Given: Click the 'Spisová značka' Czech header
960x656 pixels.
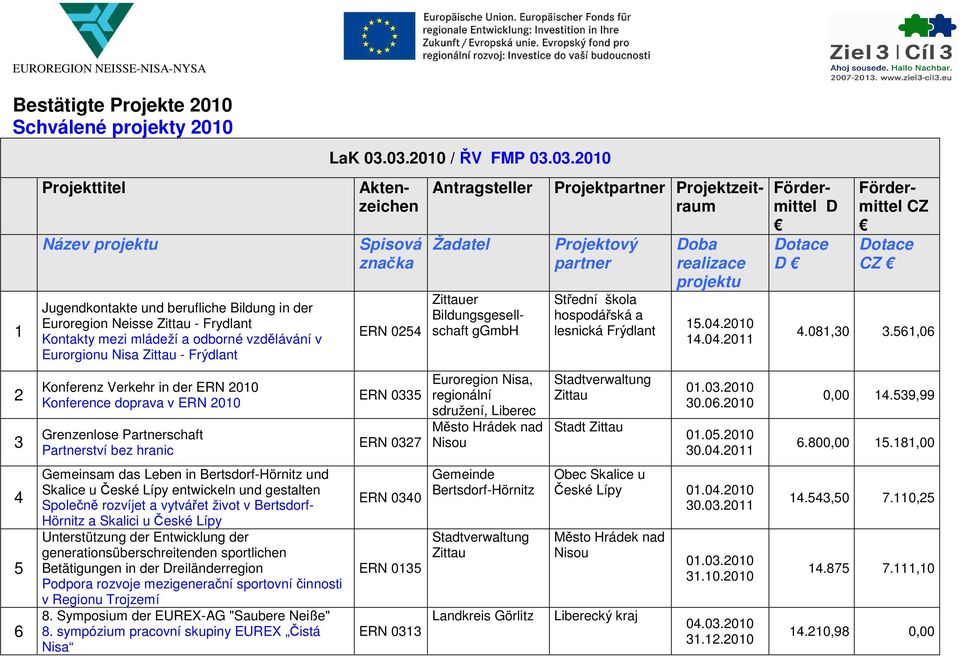Looking at the screenshot, I should (390, 254).
